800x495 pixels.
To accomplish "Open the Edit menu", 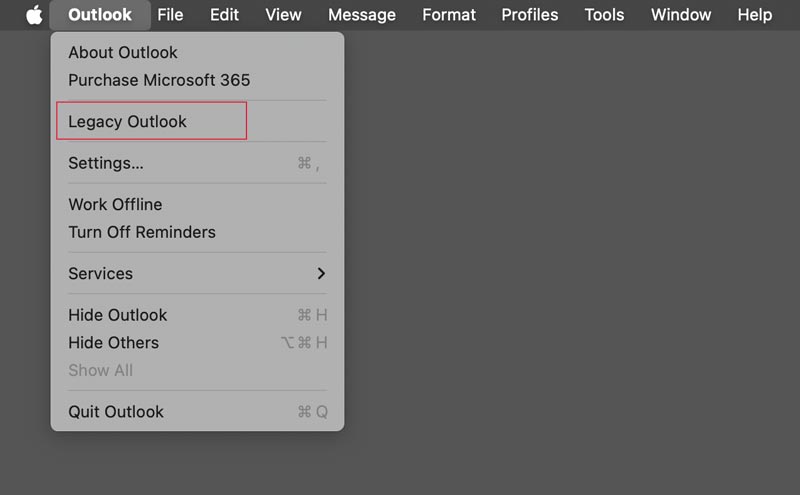I will click(224, 15).
